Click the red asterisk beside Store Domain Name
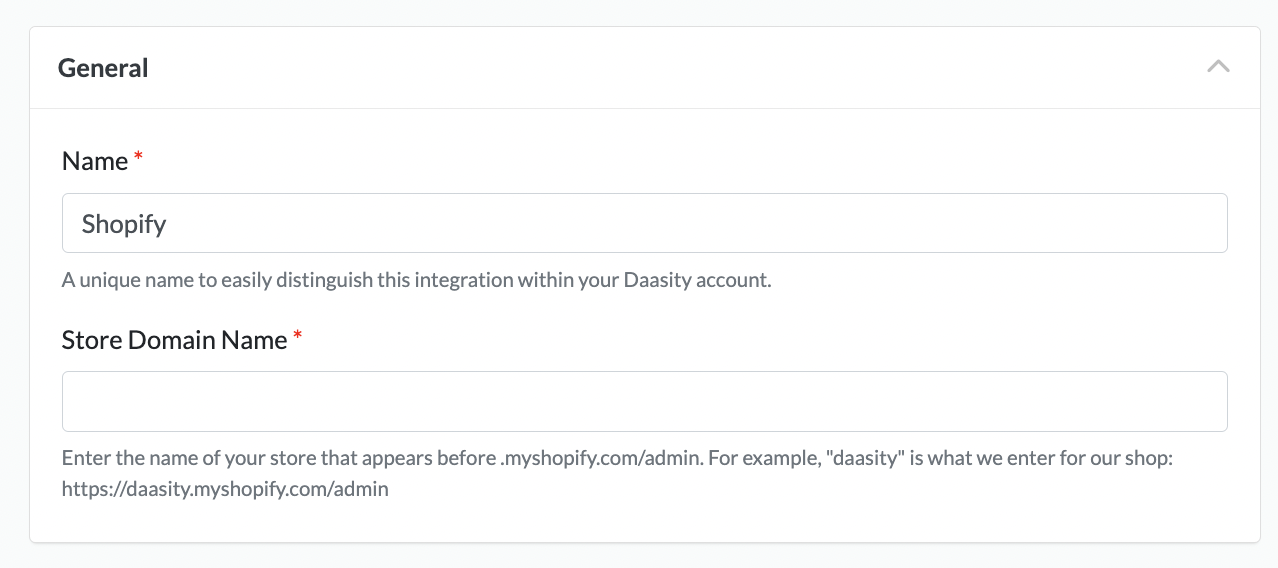 click(297, 337)
